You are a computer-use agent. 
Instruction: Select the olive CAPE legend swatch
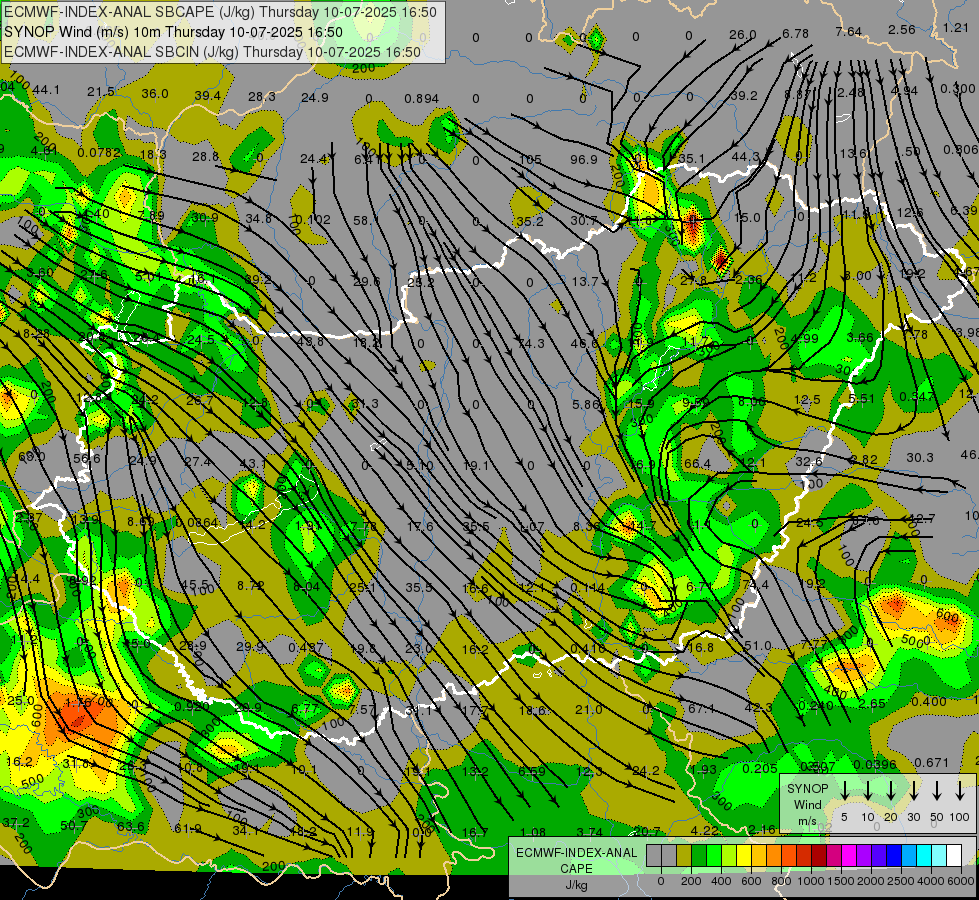(x=684, y=855)
